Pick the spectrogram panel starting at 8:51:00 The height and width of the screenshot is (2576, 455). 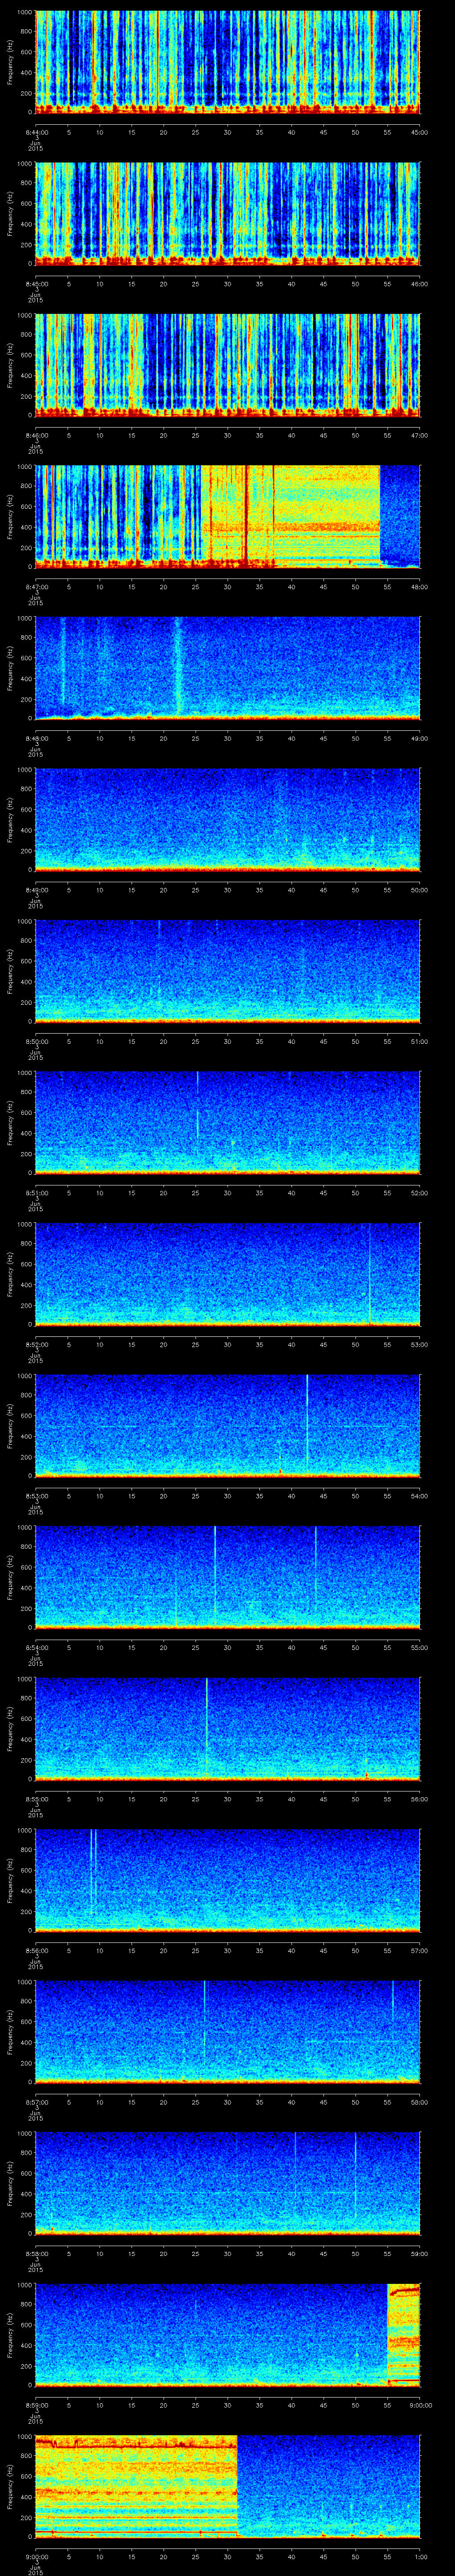[227, 1123]
